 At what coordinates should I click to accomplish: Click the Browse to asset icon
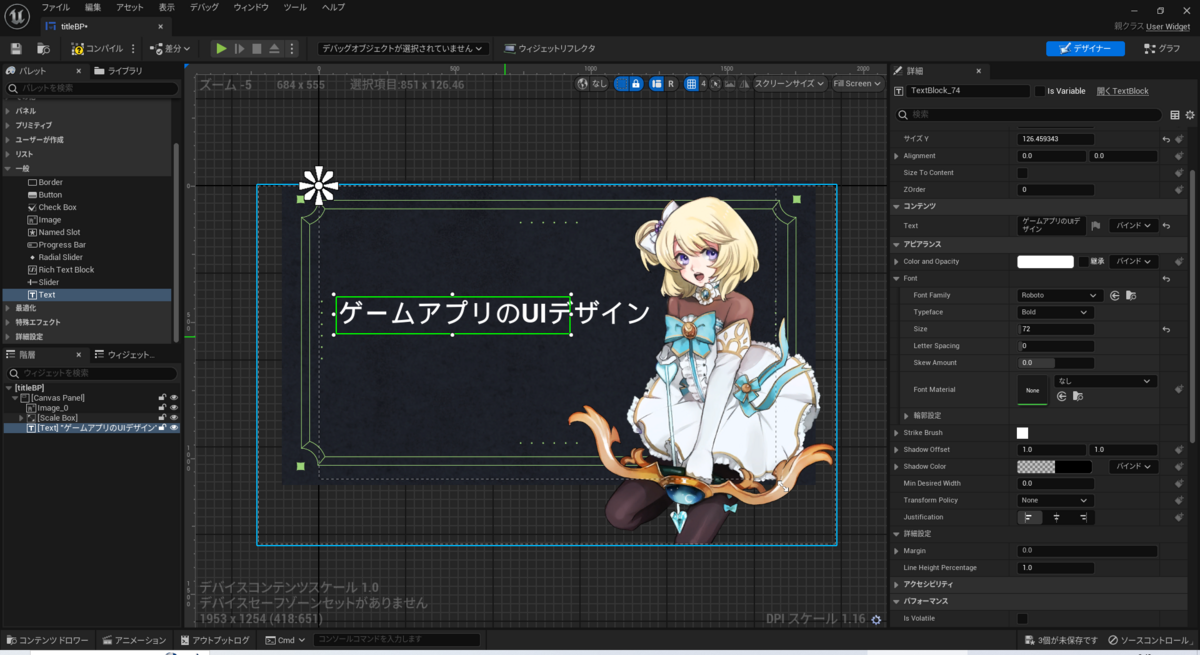pos(43,48)
